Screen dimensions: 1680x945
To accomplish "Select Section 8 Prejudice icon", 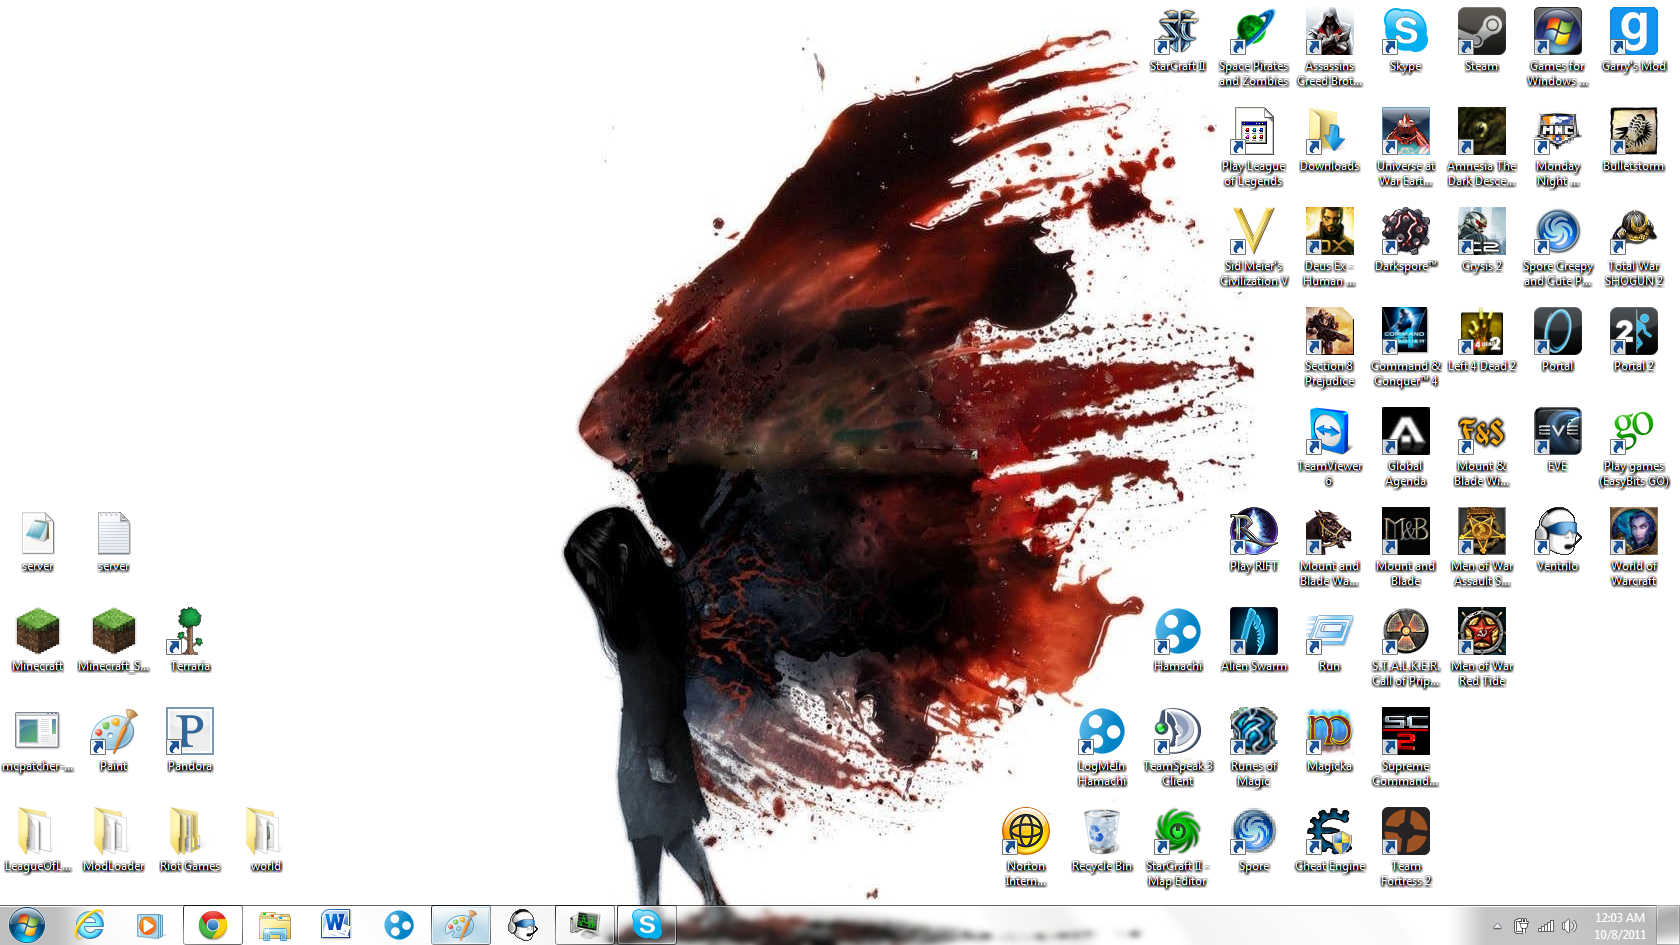I will pyautogui.click(x=1329, y=348).
